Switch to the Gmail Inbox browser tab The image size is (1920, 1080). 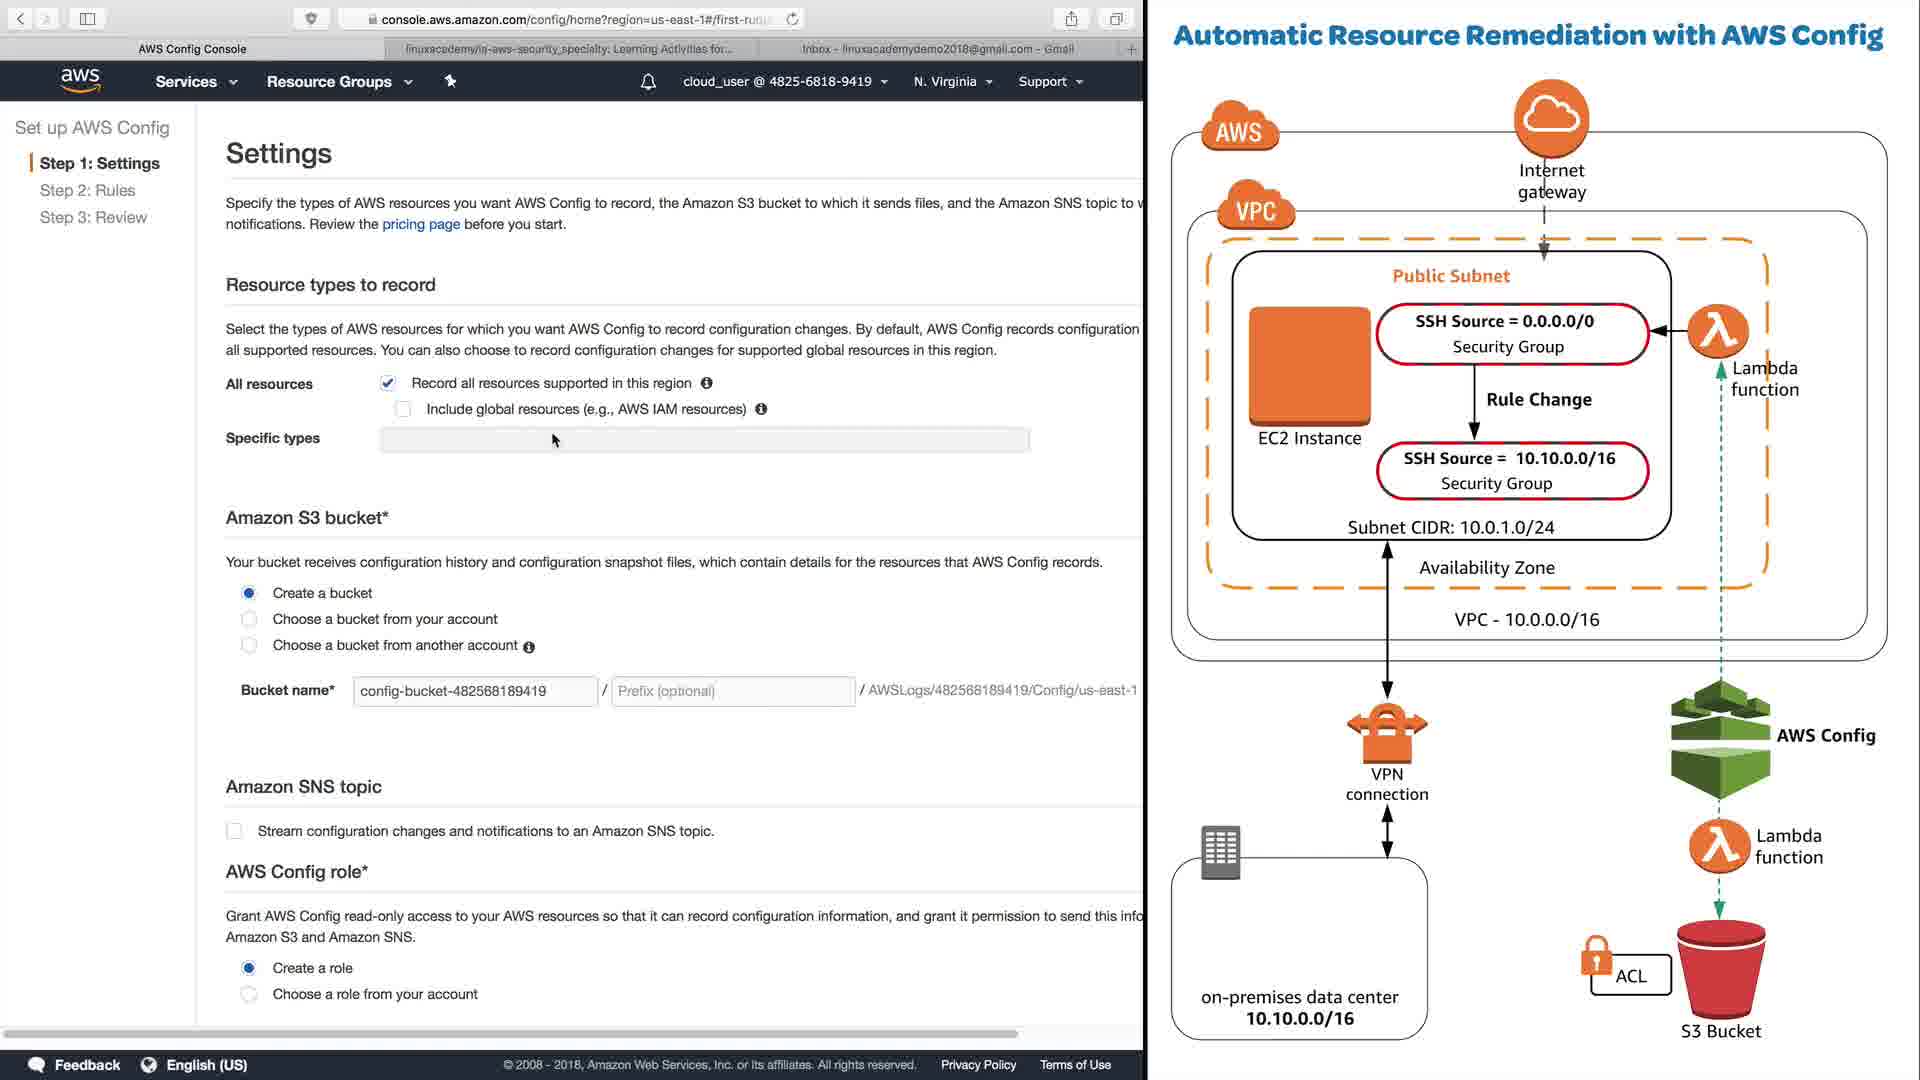937,48
